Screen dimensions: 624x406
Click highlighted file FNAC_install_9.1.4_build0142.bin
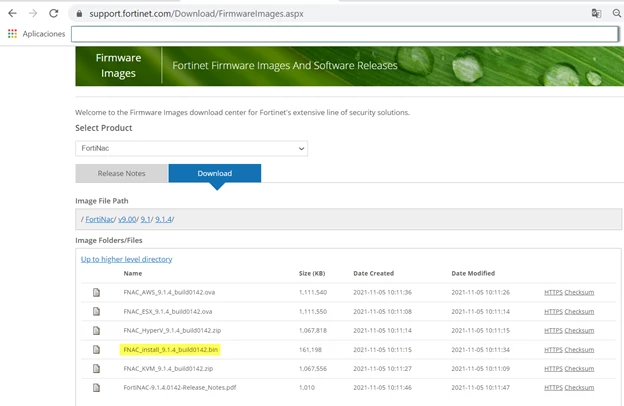point(170,349)
